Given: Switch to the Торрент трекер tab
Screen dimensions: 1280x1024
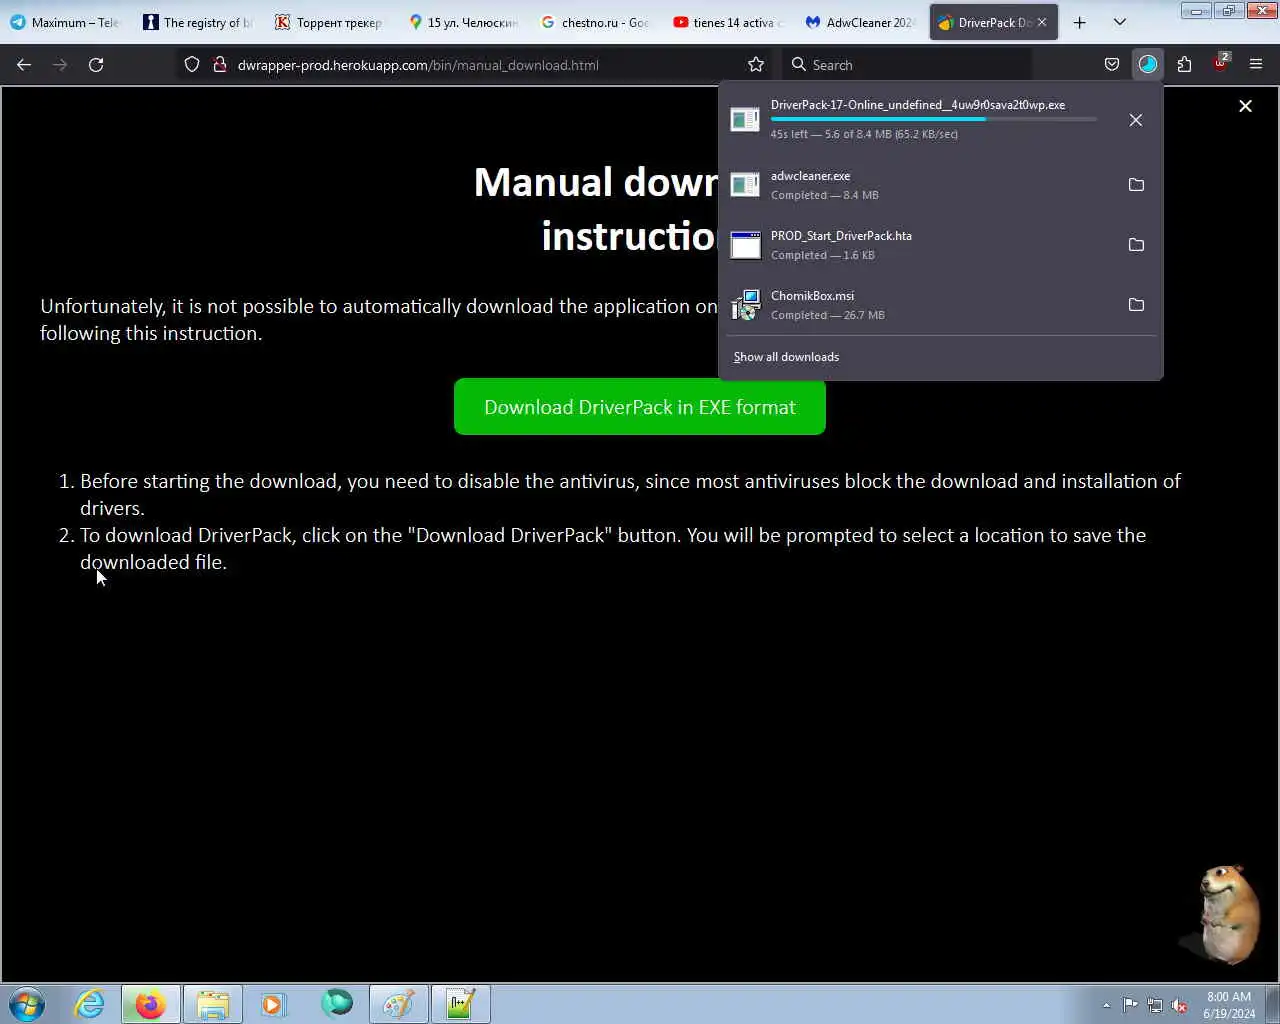Looking at the screenshot, I should click(x=330, y=22).
